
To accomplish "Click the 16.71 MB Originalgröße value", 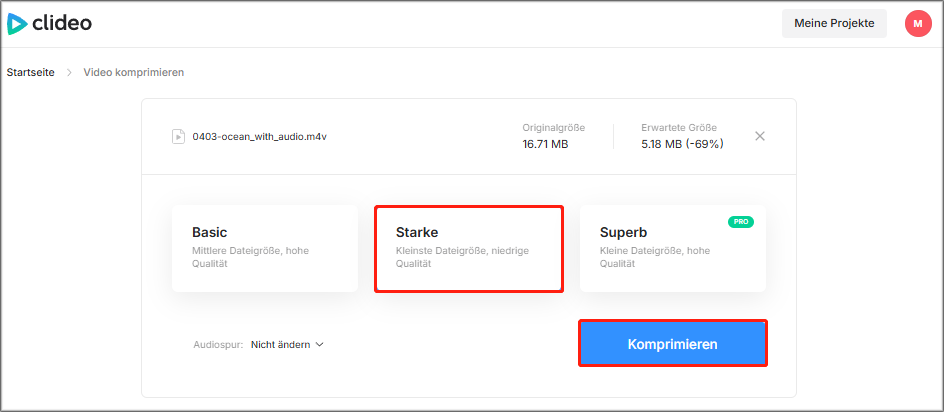I will pos(547,144).
